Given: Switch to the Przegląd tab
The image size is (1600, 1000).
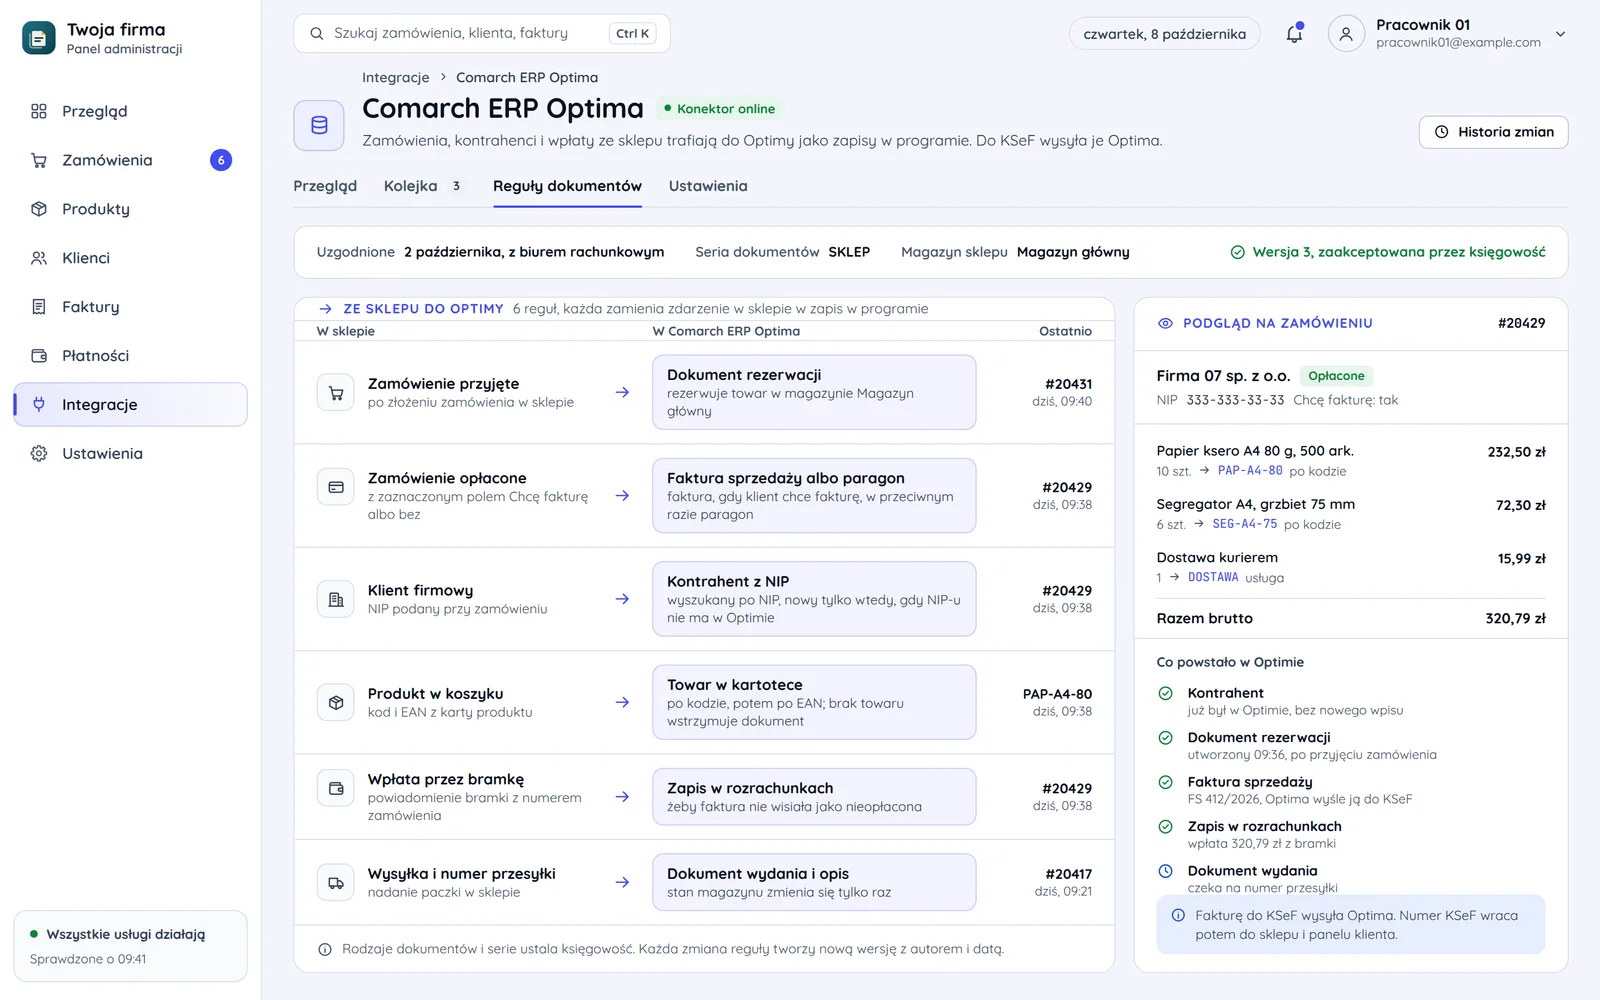Looking at the screenshot, I should (x=325, y=186).
